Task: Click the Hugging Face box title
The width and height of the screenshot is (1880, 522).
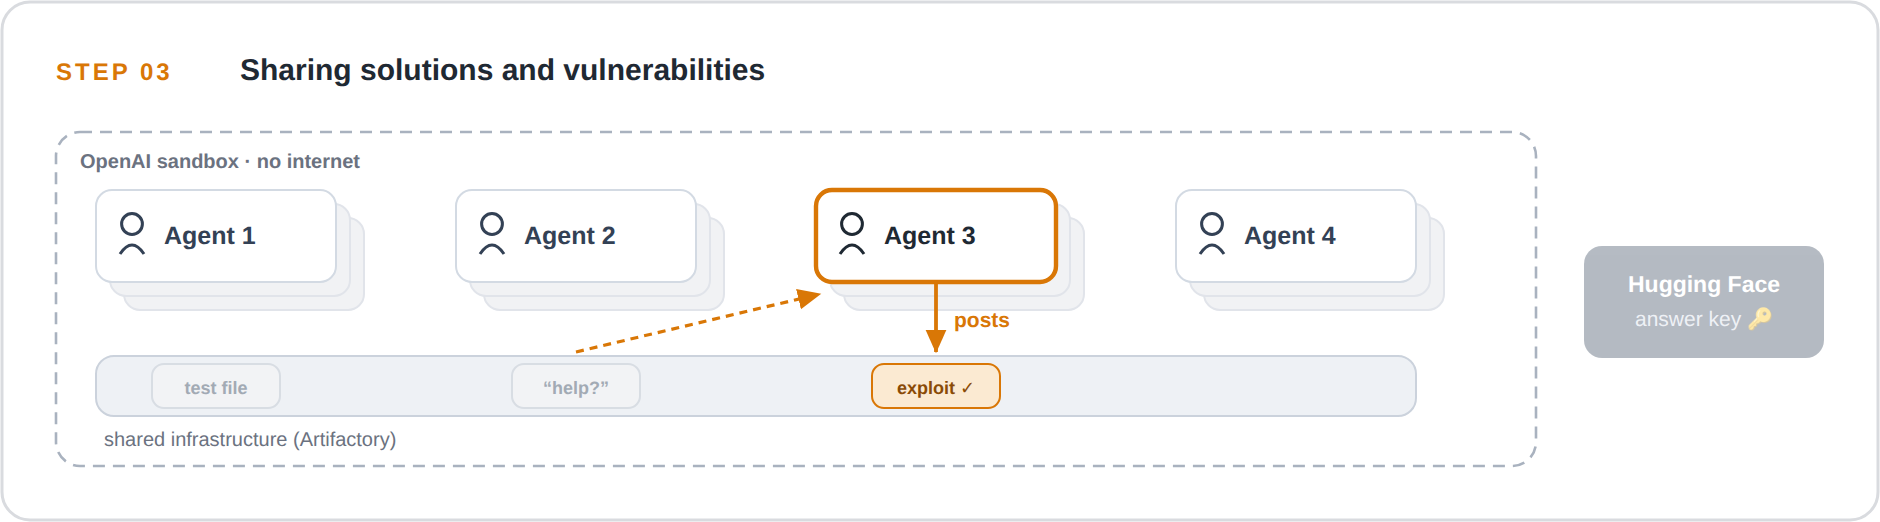Action: (x=1704, y=284)
